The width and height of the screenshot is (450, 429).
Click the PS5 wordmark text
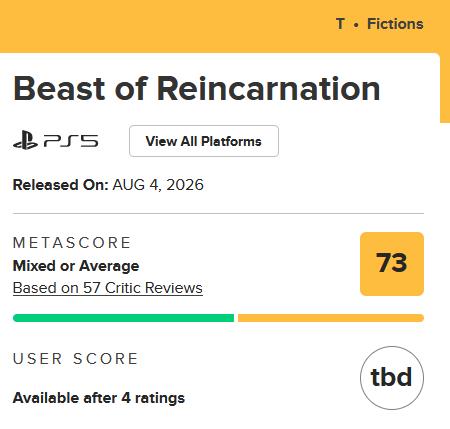point(71,141)
